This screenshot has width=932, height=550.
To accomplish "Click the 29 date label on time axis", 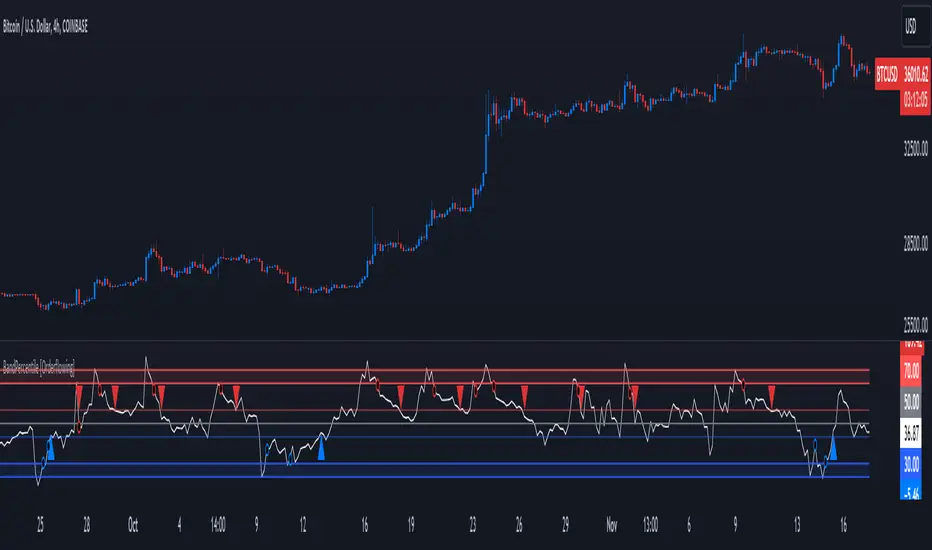I will pos(565,525).
